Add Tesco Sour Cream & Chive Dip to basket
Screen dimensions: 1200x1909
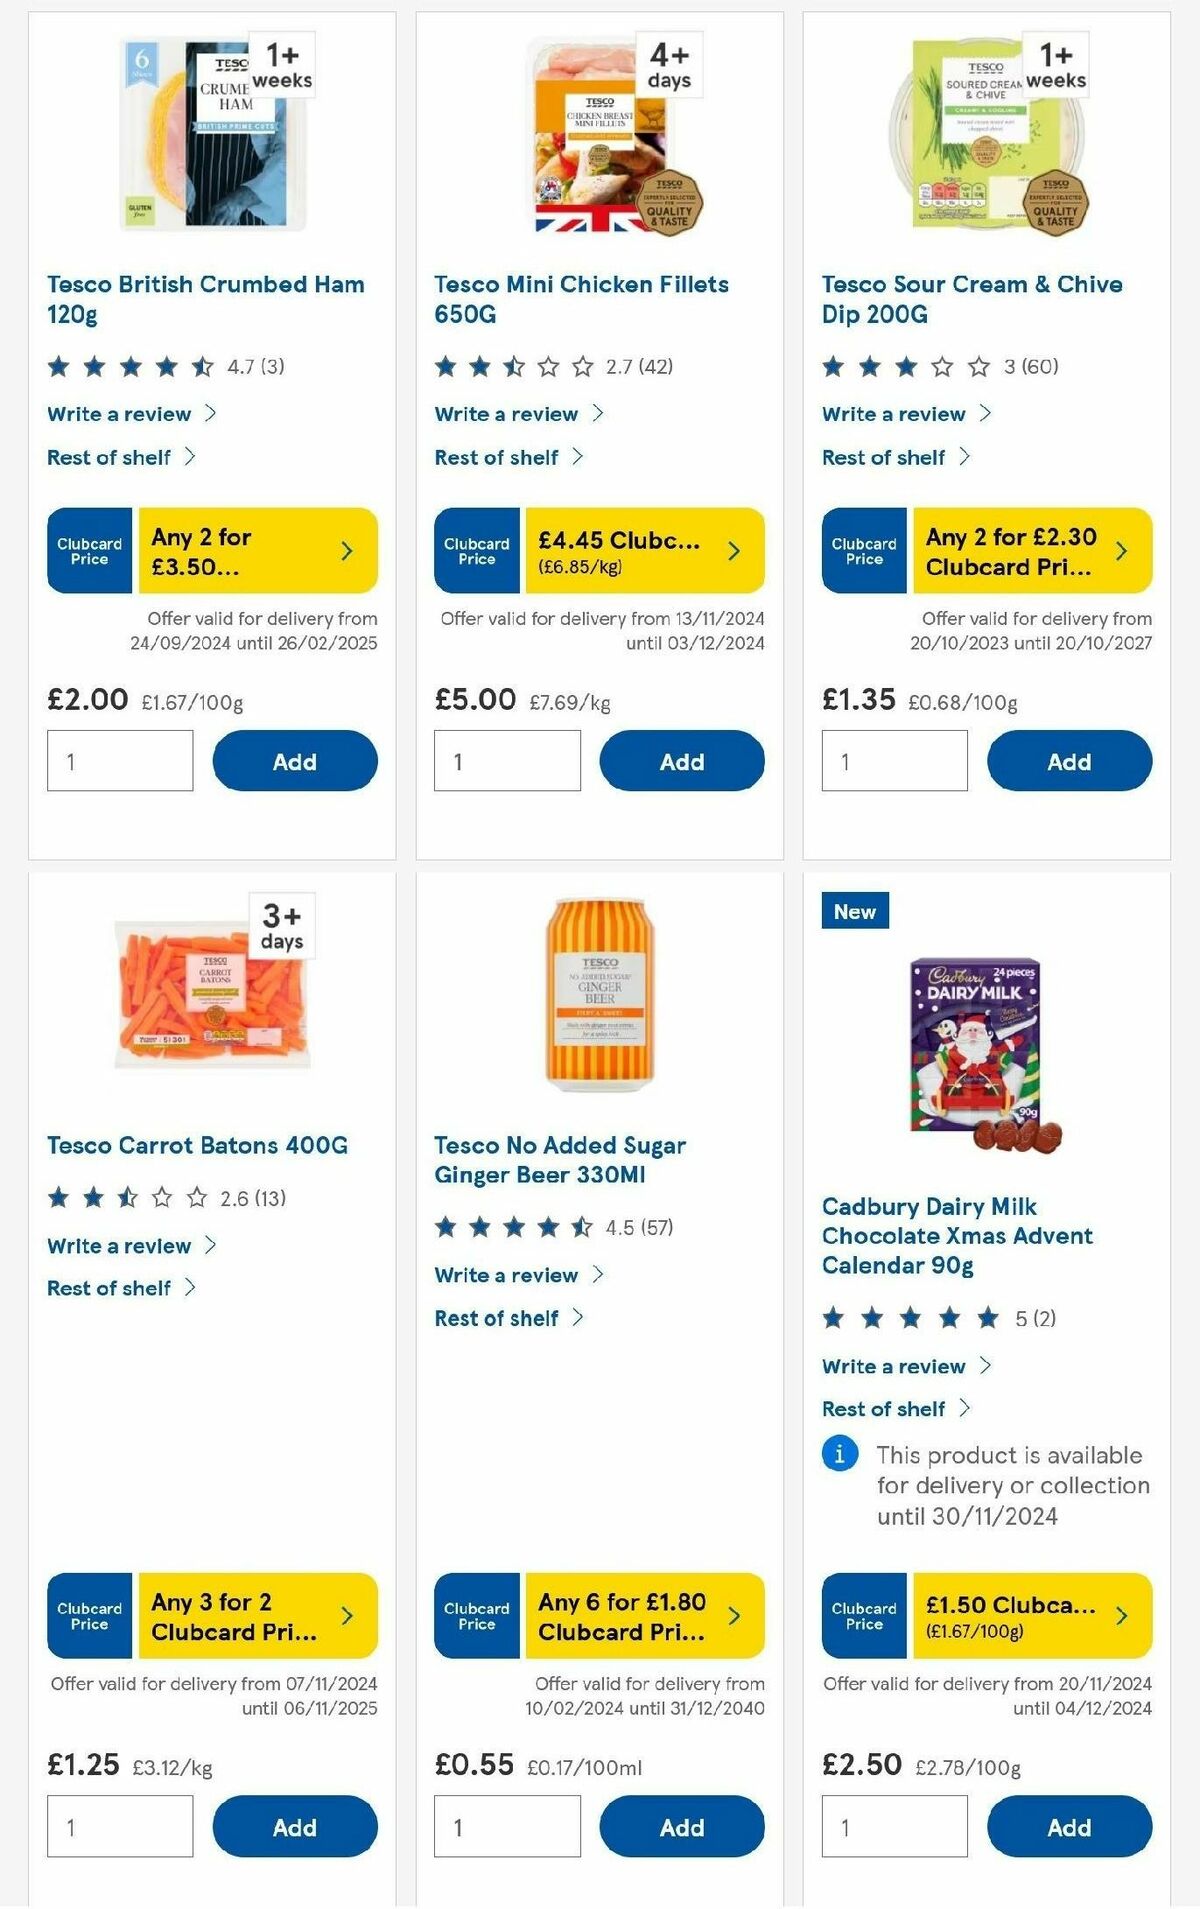(x=1069, y=761)
